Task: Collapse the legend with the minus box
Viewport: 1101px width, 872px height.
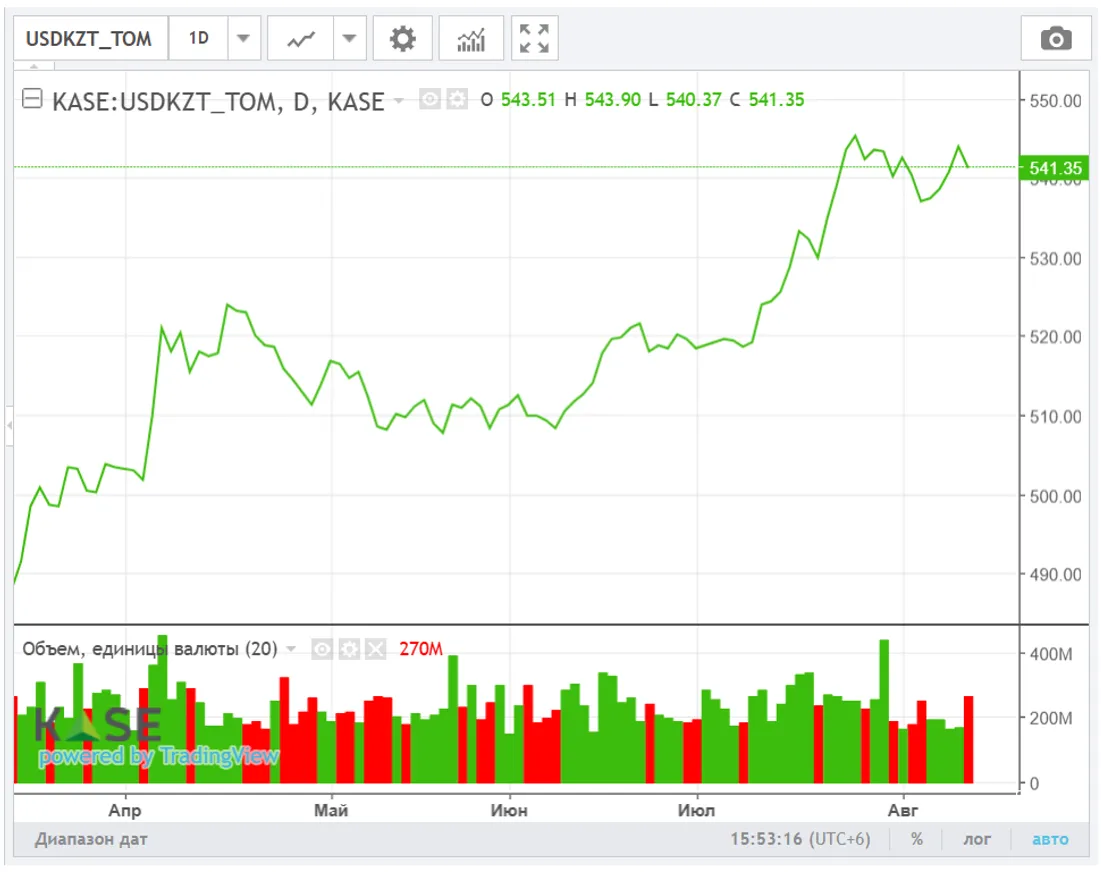Action: point(32,99)
